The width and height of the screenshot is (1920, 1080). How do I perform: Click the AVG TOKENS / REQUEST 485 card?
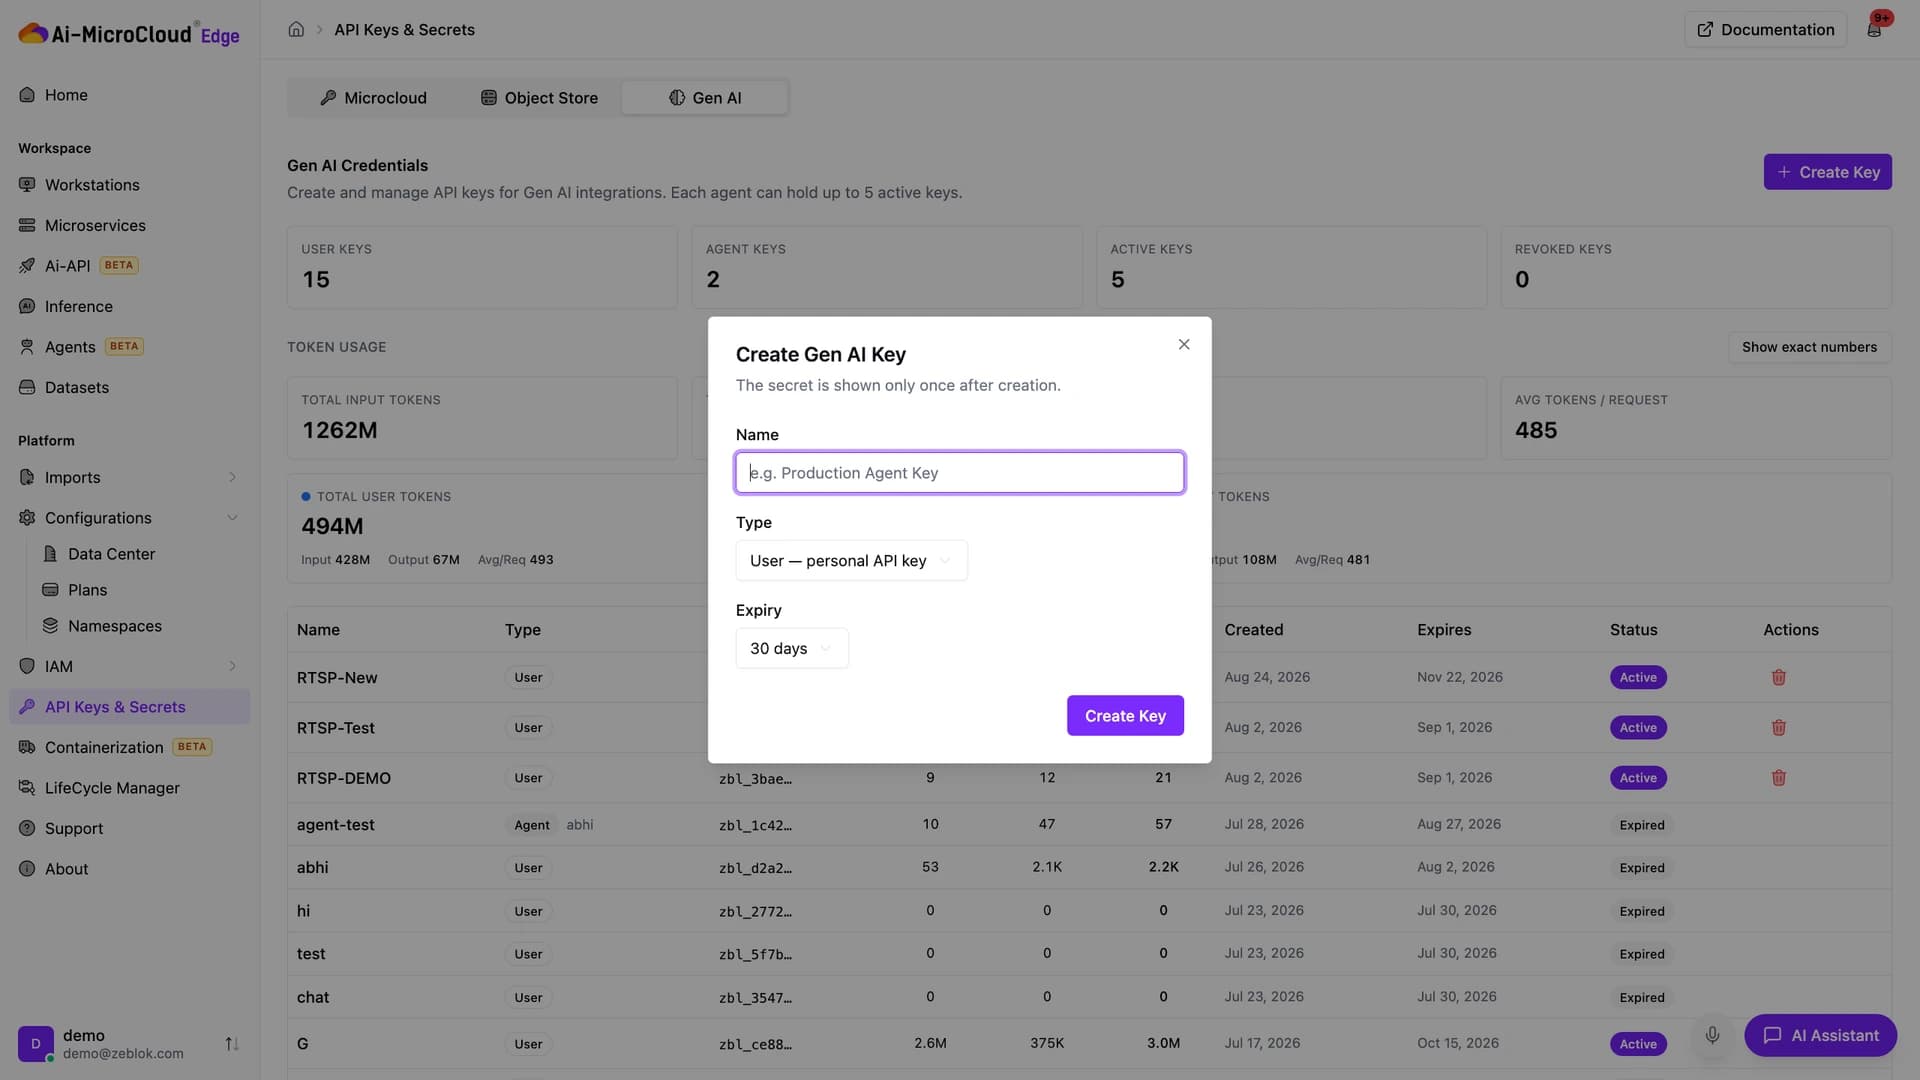pyautogui.click(x=1696, y=418)
